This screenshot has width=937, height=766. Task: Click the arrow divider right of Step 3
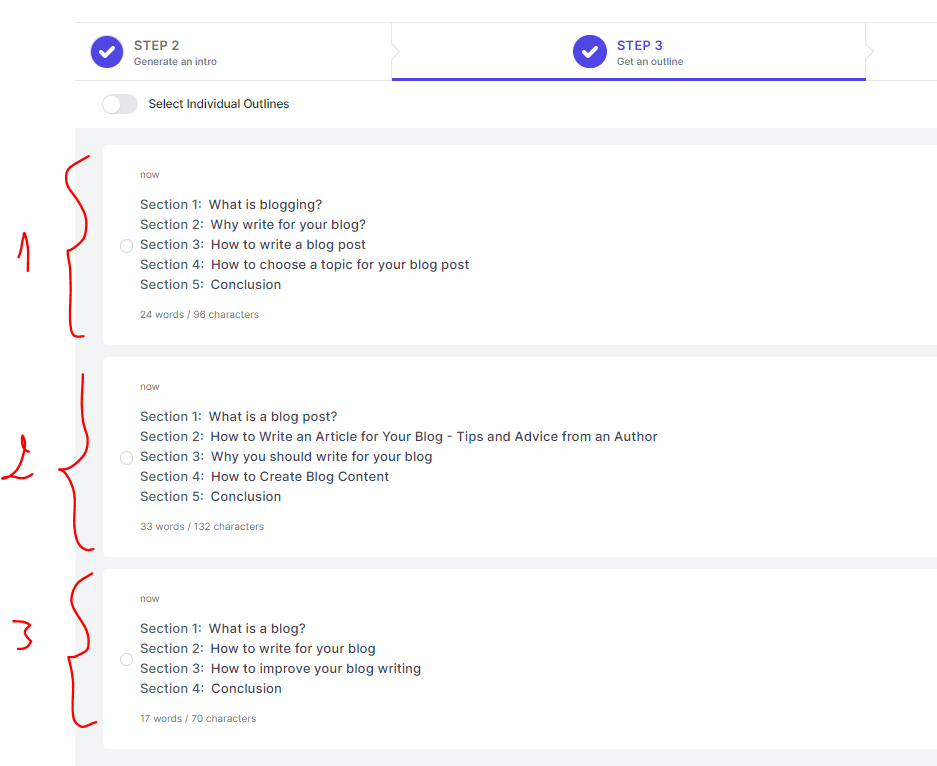pos(869,52)
